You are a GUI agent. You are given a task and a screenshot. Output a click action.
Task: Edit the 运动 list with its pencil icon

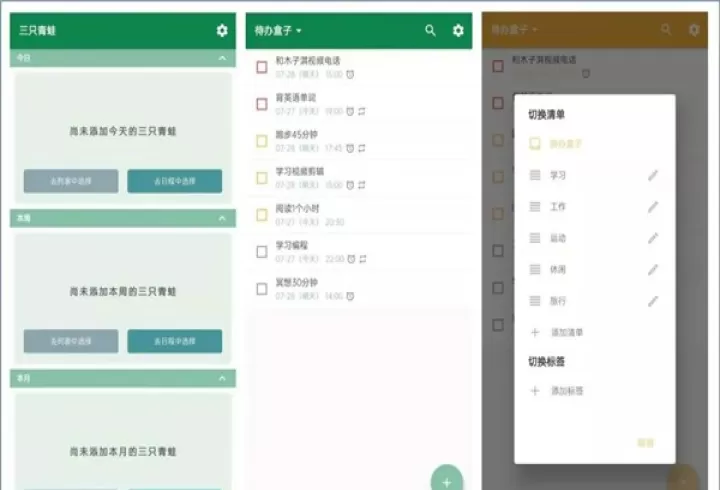(x=652, y=238)
